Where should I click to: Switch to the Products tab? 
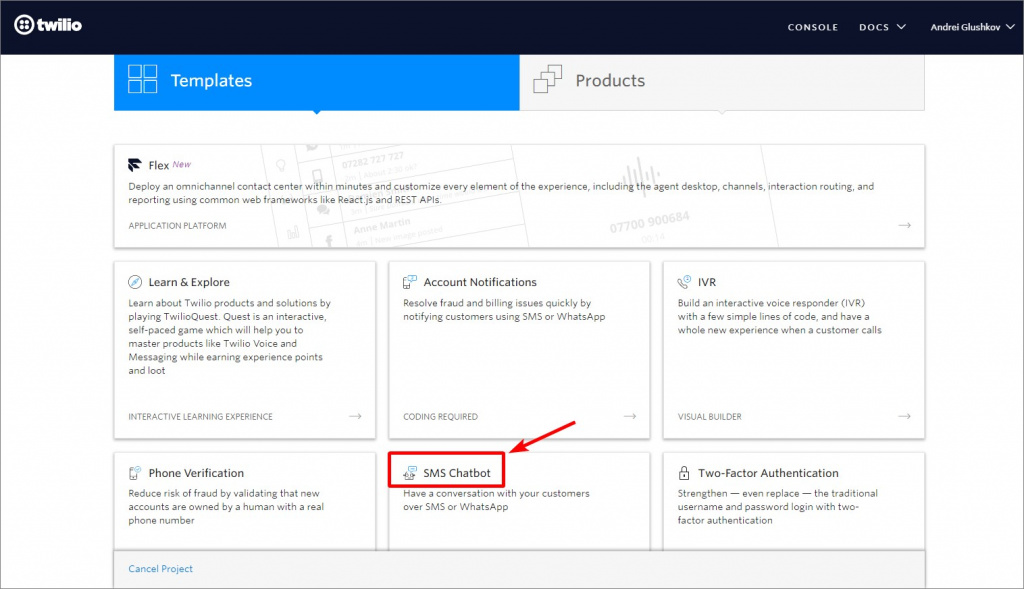pos(721,81)
